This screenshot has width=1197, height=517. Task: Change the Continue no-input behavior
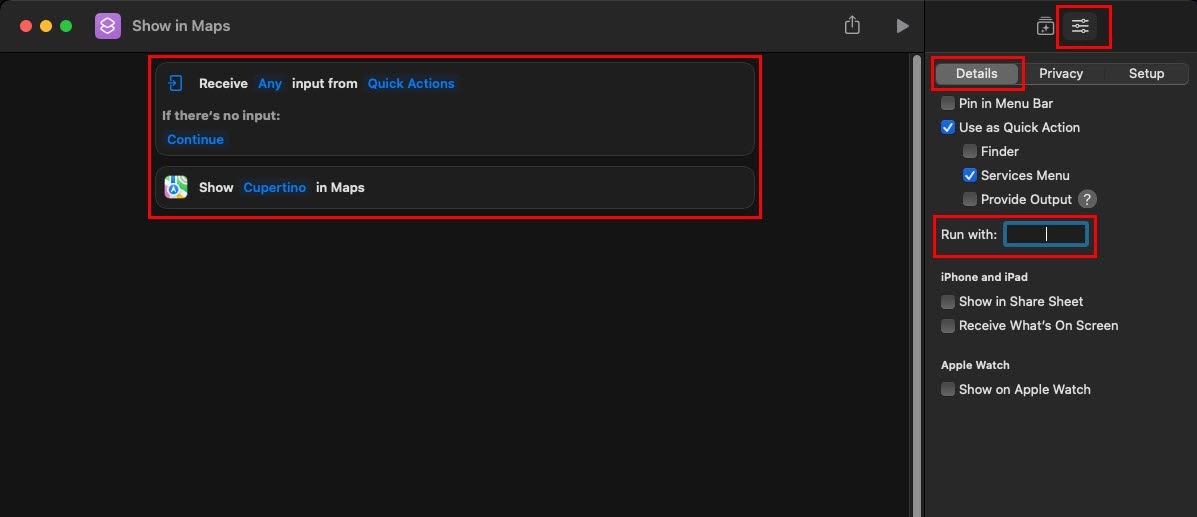tap(195, 139)
